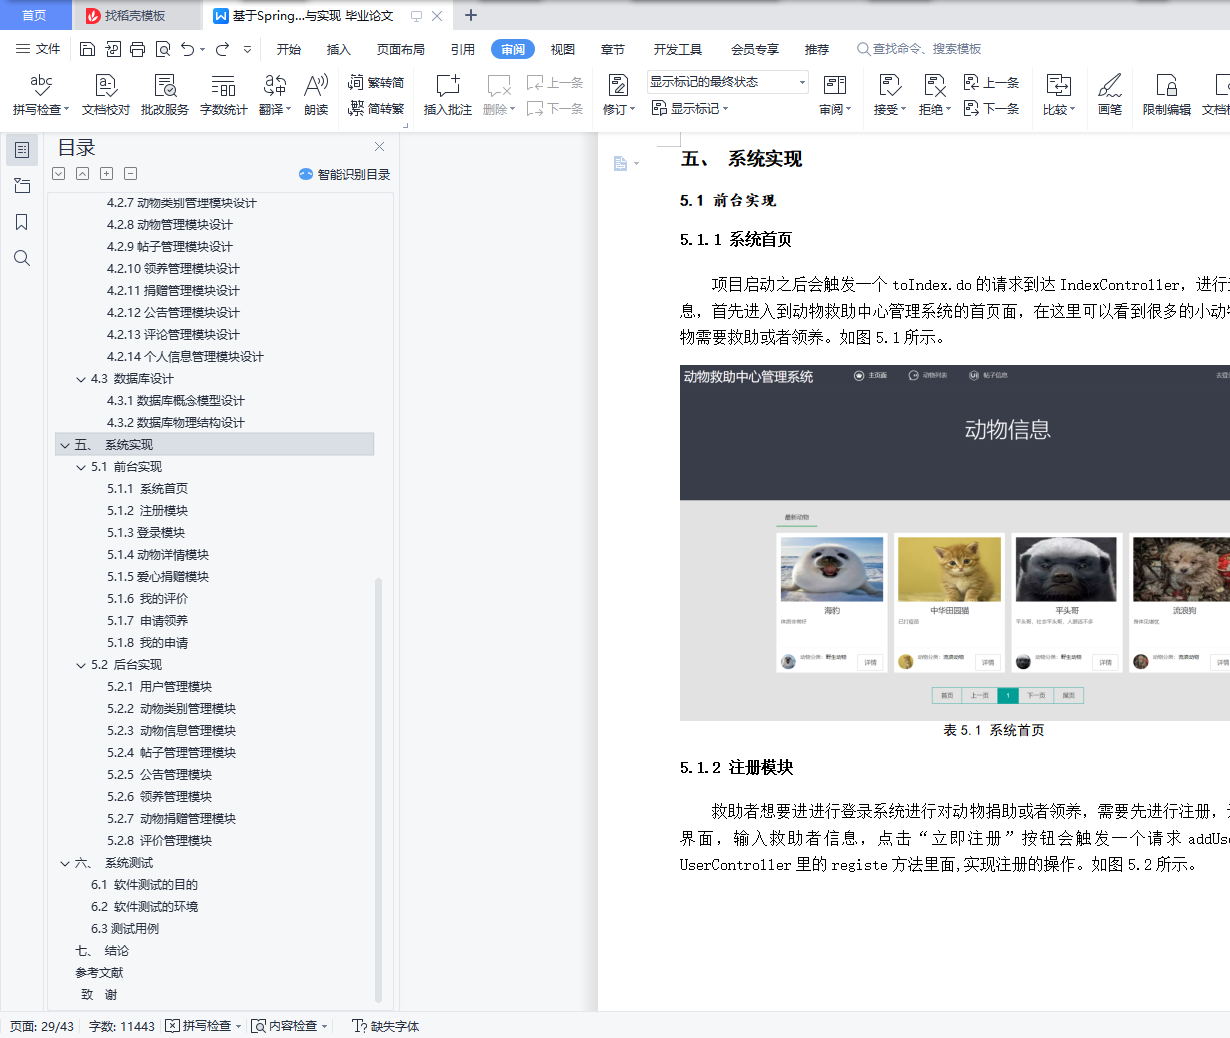The height and width of the screenshot is (1038, 1230).
Task: Collapse the 六、系统测试 node
Action: [x=65, y=863]
